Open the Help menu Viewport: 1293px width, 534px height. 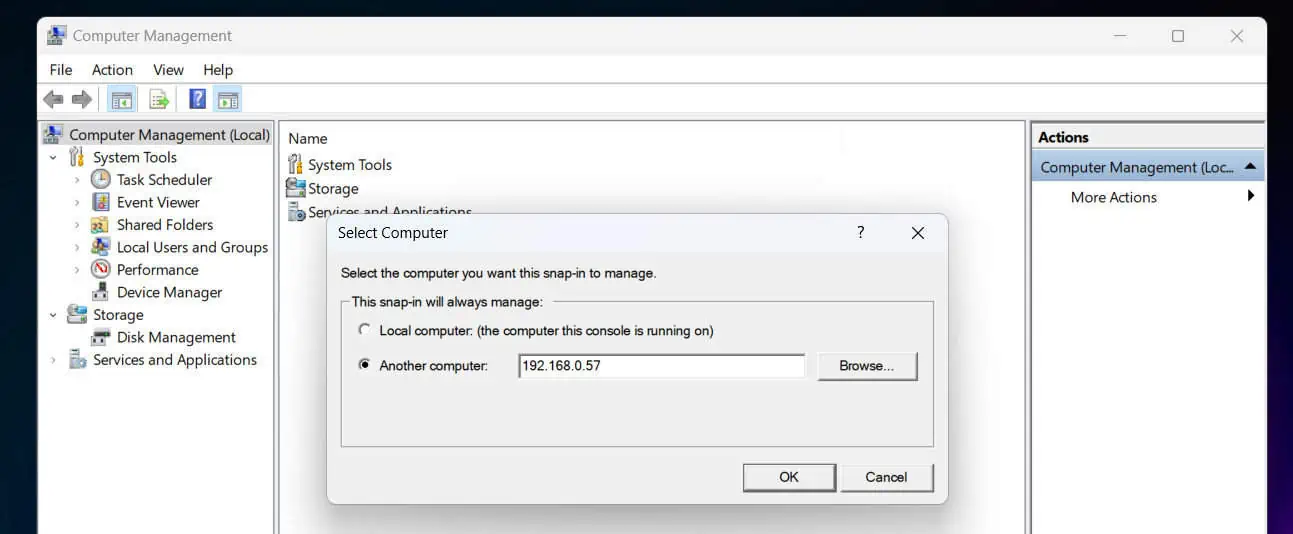218,69
